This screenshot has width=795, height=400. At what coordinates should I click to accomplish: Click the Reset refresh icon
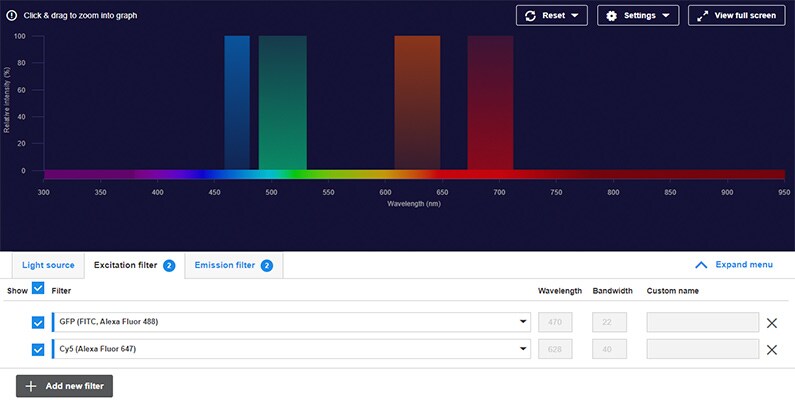point(530,16)
